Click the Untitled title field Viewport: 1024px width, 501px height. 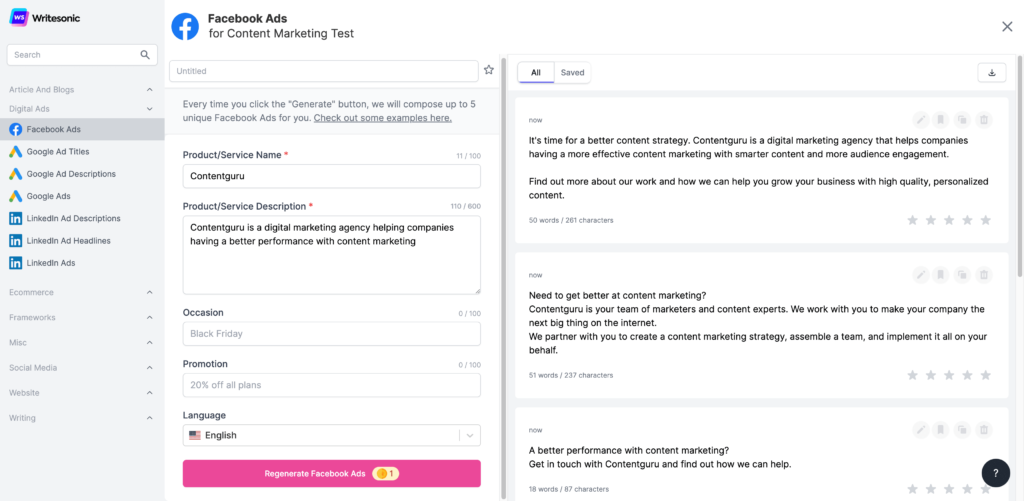pos(324,71)
